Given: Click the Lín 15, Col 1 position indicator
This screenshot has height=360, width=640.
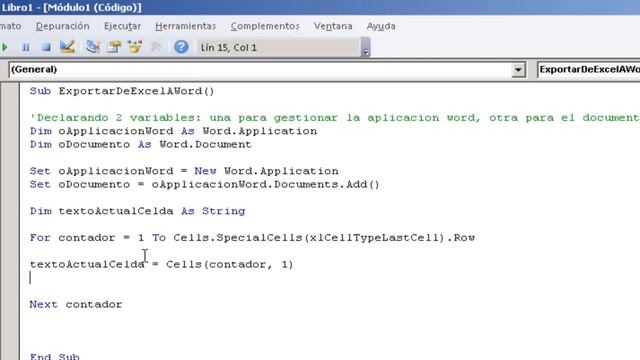Looking at the screenshot, I should pyautogui.click(x=229, y=48).
